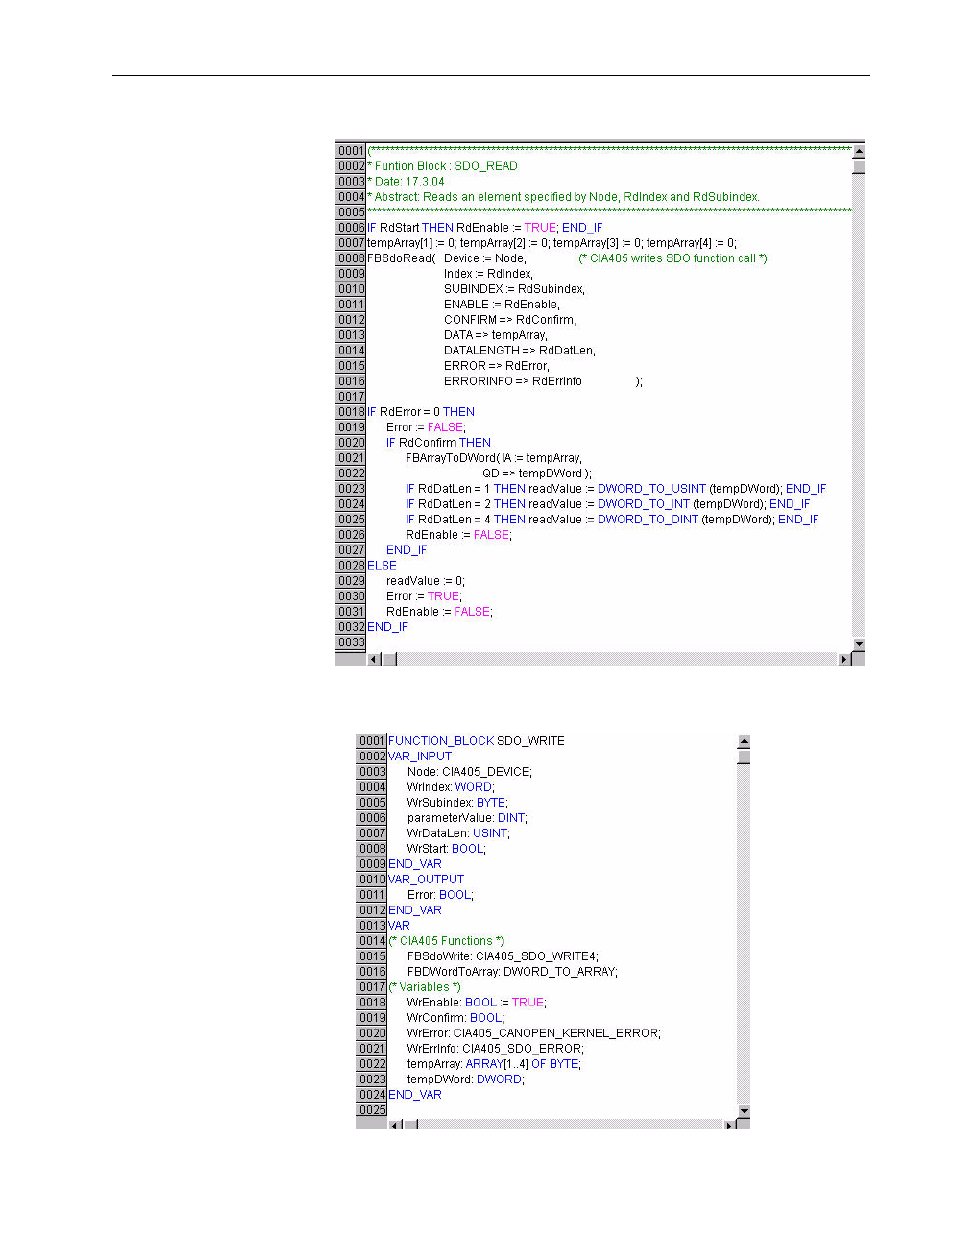Click the 'CiA405 Functions' comment

coord(446,942)
